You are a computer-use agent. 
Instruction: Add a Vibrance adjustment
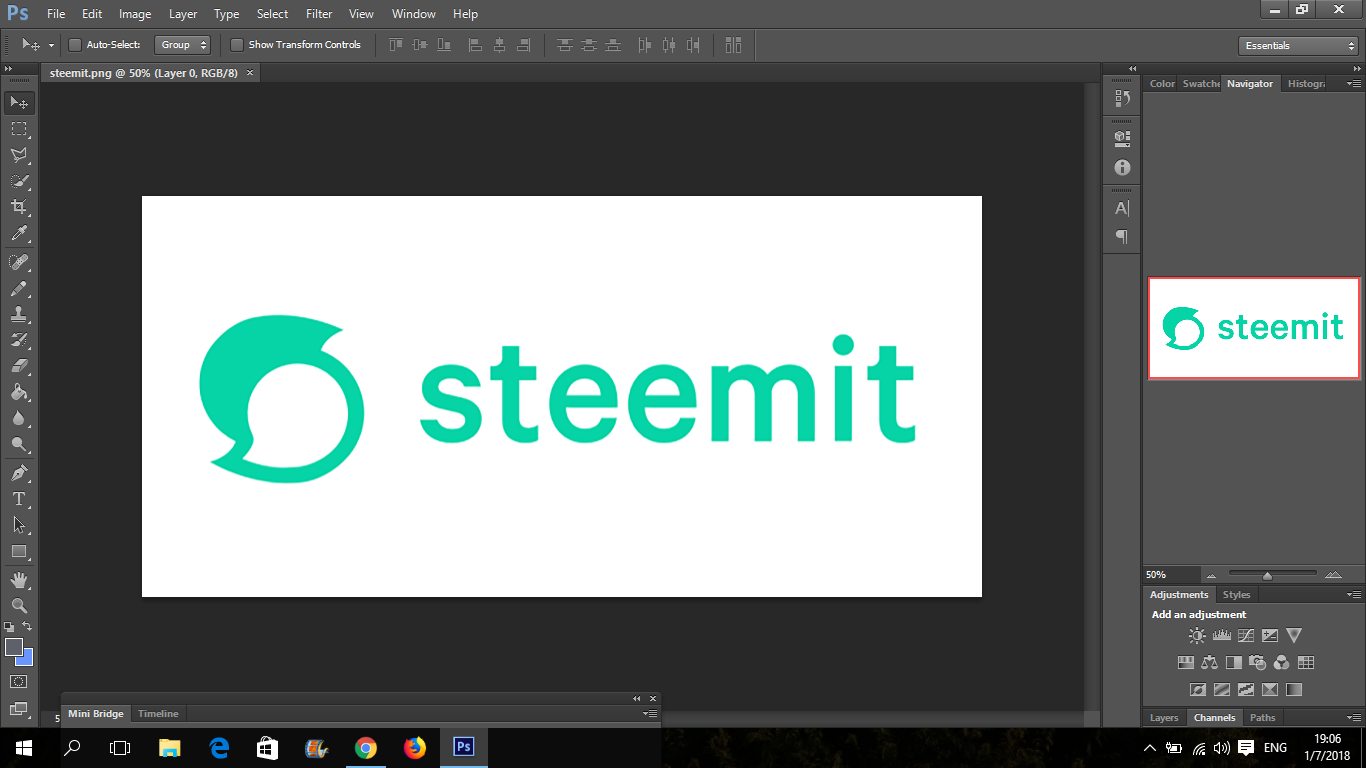click(x=1294, y=635)
